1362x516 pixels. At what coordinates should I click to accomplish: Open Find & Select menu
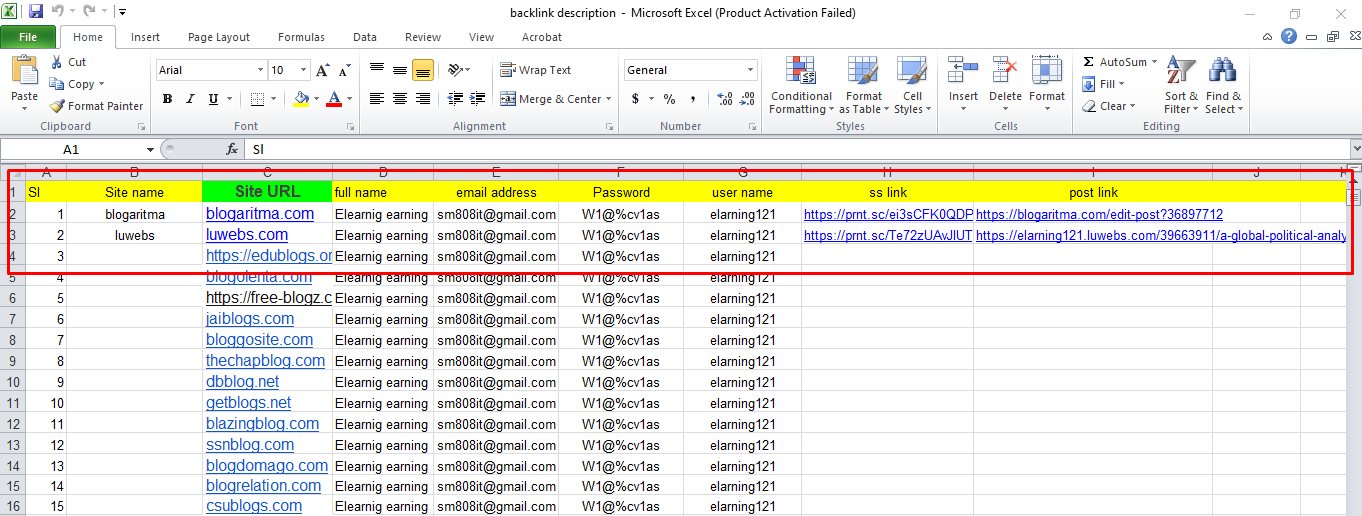(1223, 86)
